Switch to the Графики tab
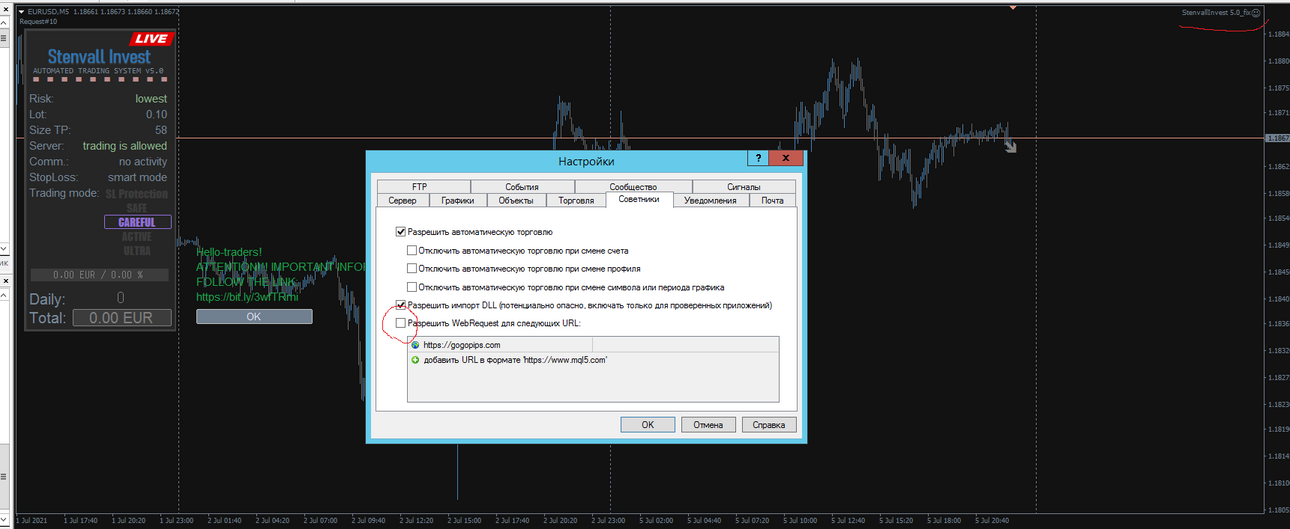The width and height of the screenshot is (1290, 529). (458, 200)
